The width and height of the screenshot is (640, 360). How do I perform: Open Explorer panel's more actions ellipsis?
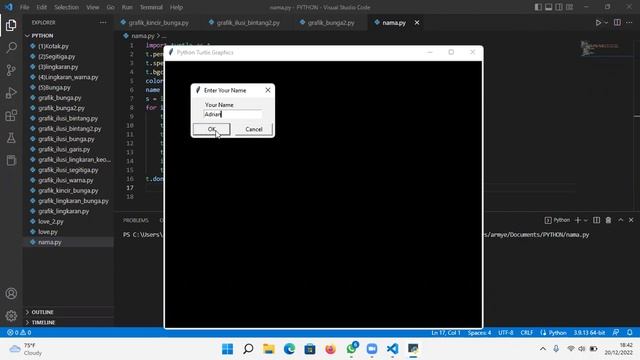tap(103, 23)
